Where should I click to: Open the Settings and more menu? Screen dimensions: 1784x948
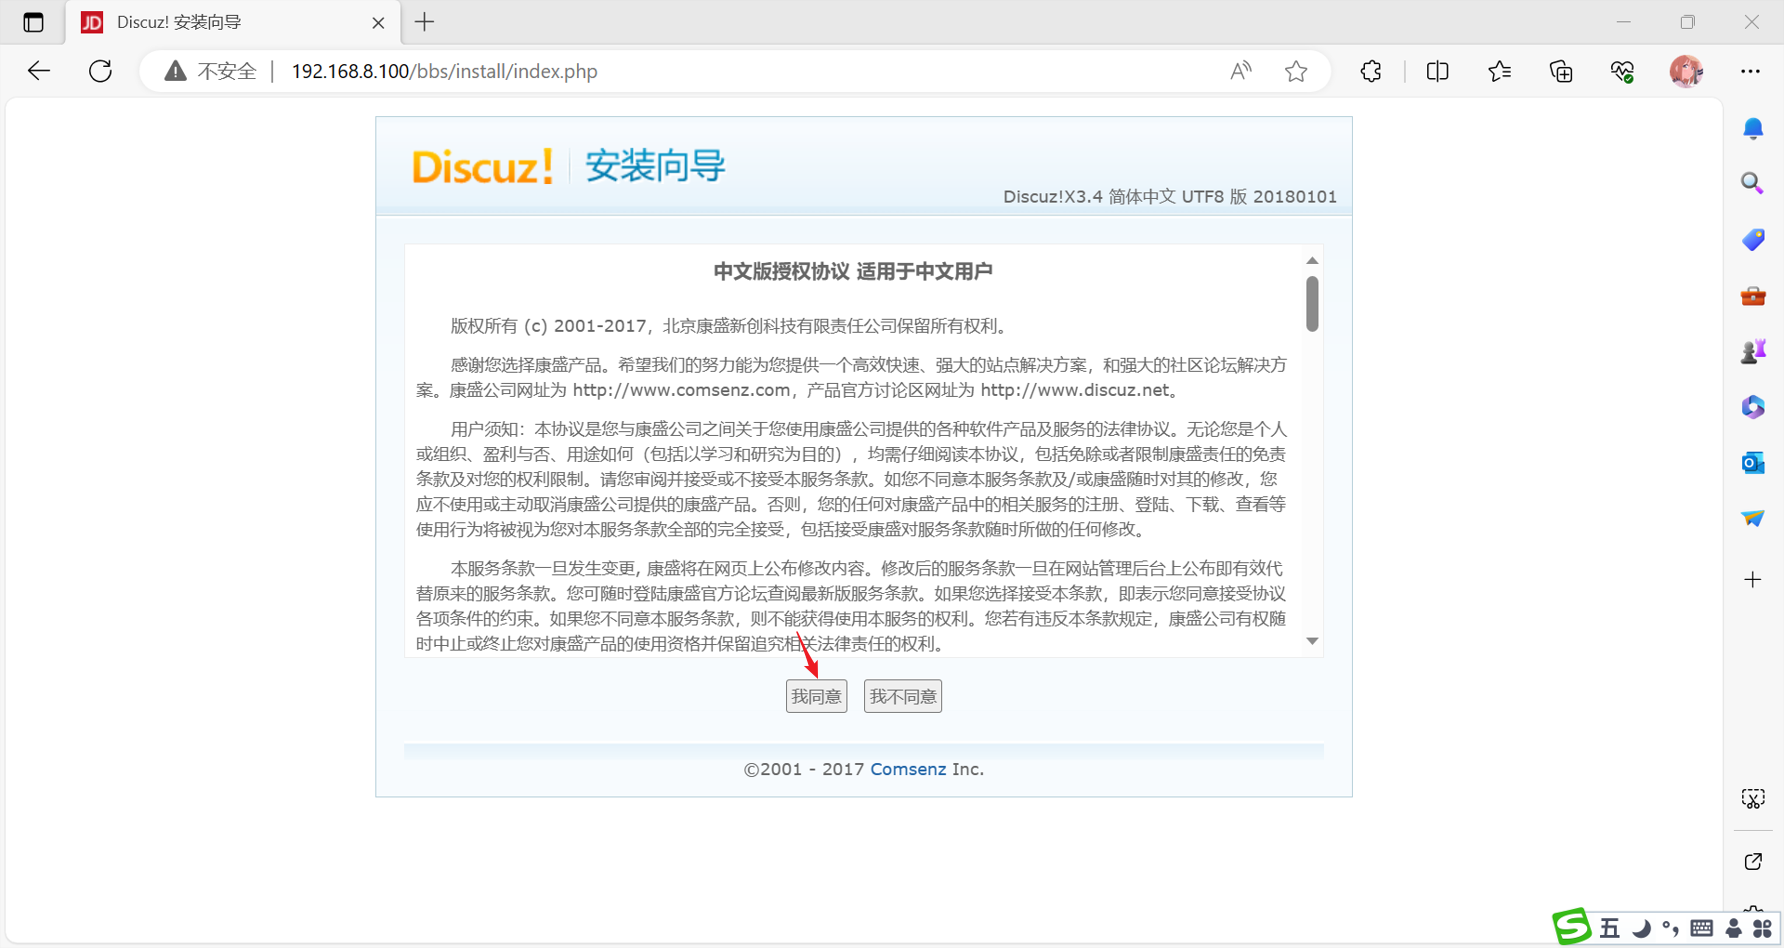1750,71
